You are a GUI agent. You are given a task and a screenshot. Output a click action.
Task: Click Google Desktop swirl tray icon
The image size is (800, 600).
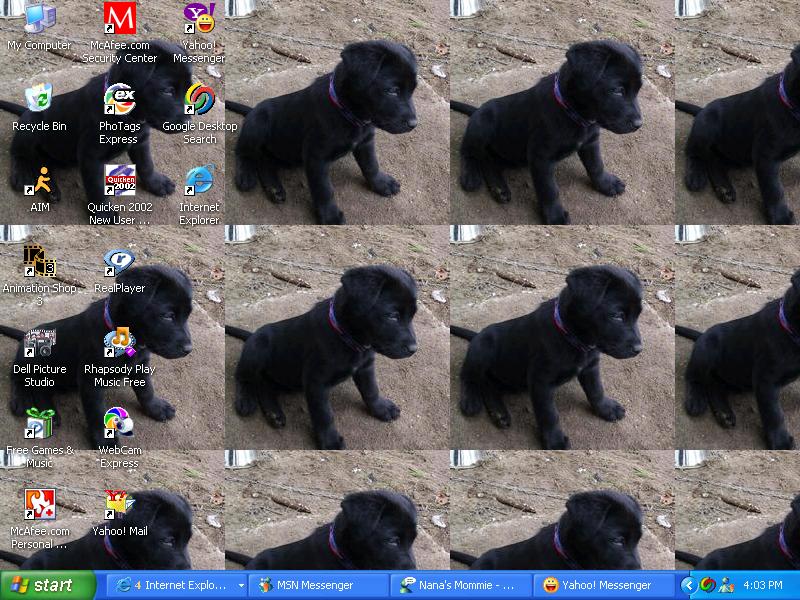707,585
